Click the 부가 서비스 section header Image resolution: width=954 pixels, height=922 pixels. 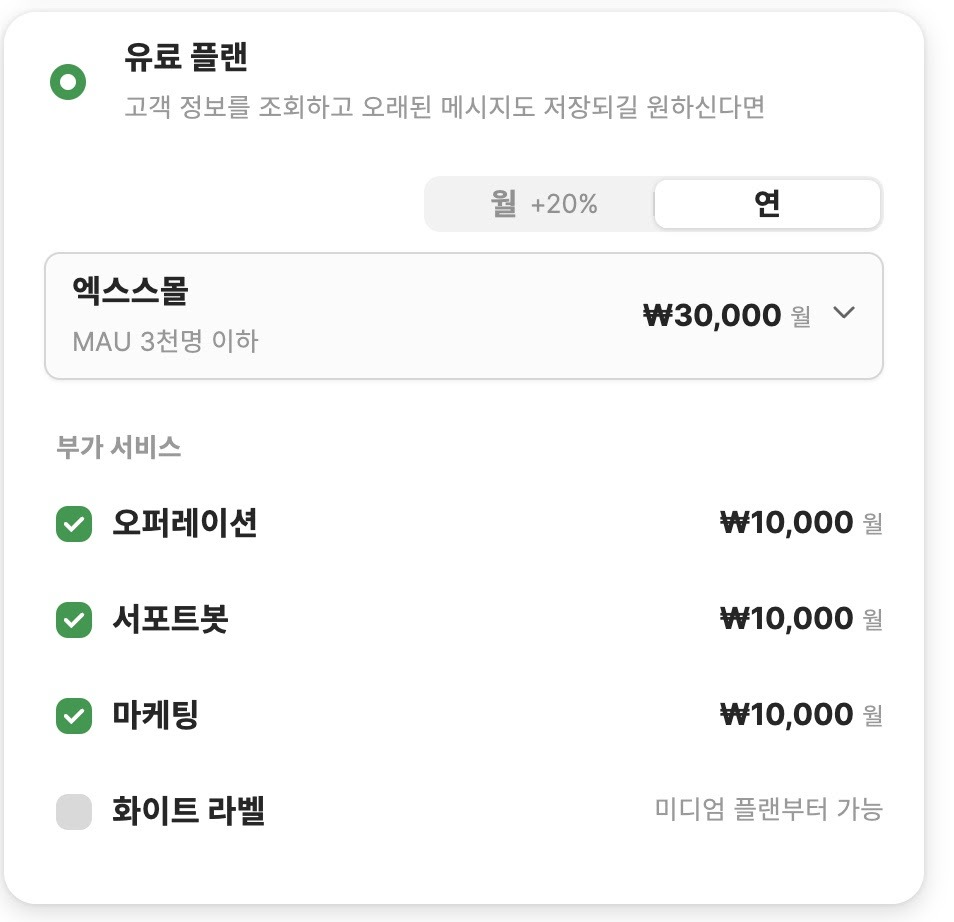coord(119,447)
